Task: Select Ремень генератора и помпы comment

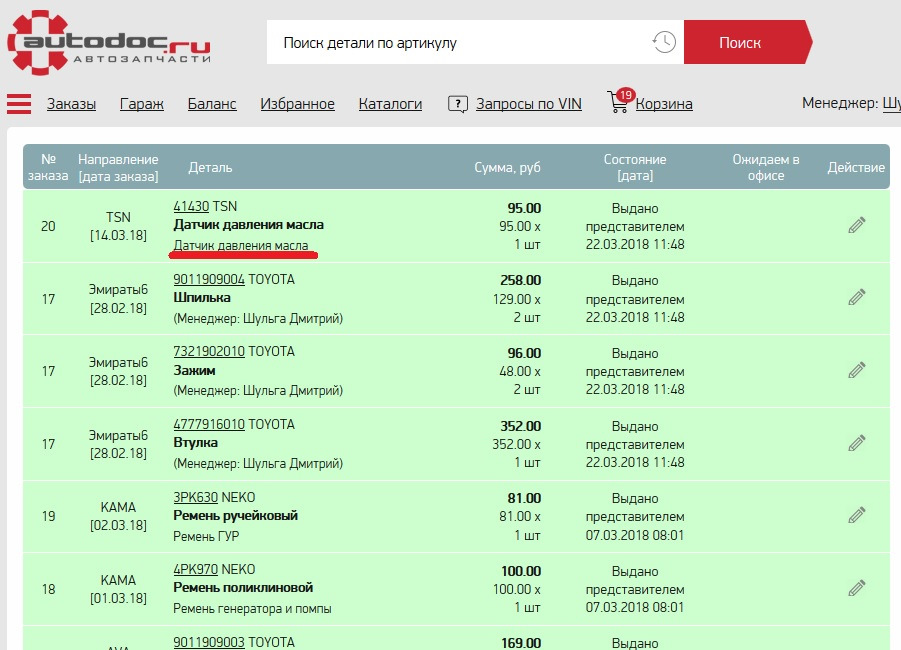Action: tap(252, 609)
